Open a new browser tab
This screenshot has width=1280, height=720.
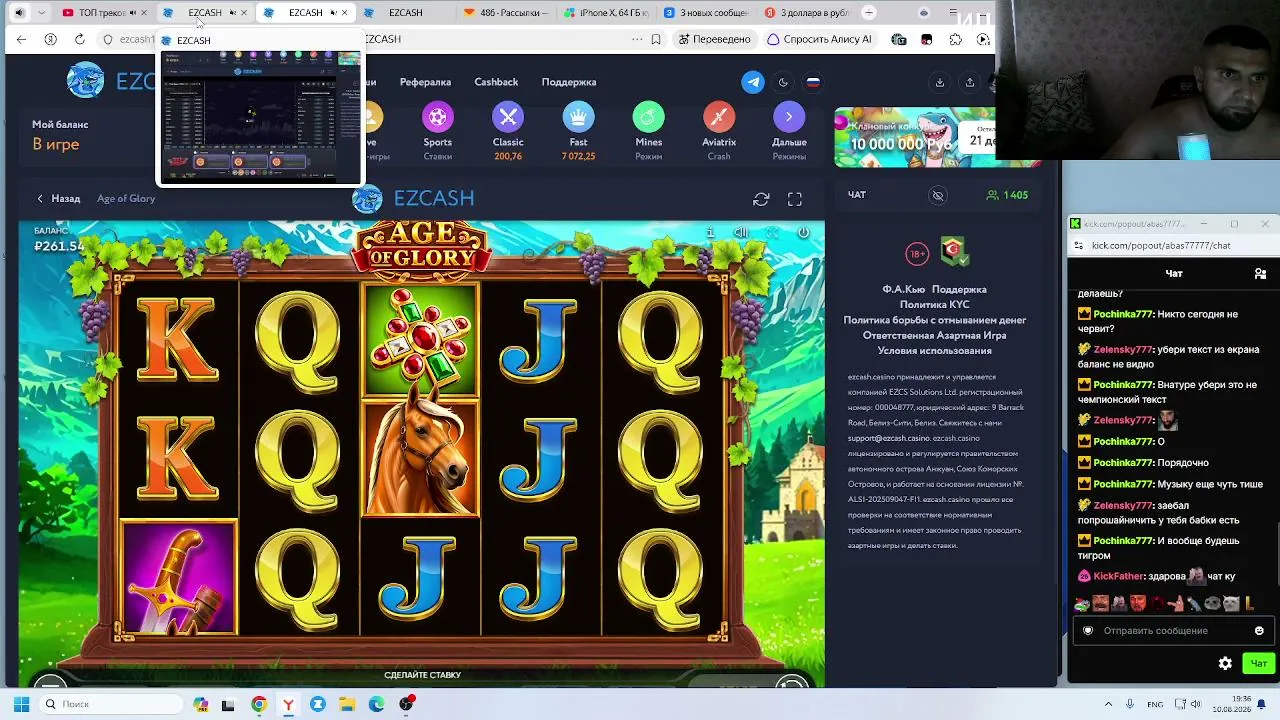869,13
